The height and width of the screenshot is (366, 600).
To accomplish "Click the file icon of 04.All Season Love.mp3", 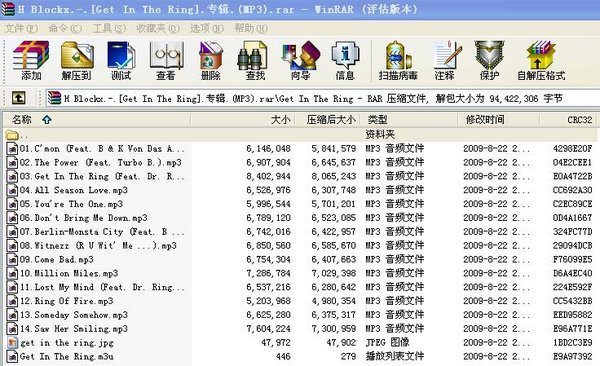I will point(13,190).
